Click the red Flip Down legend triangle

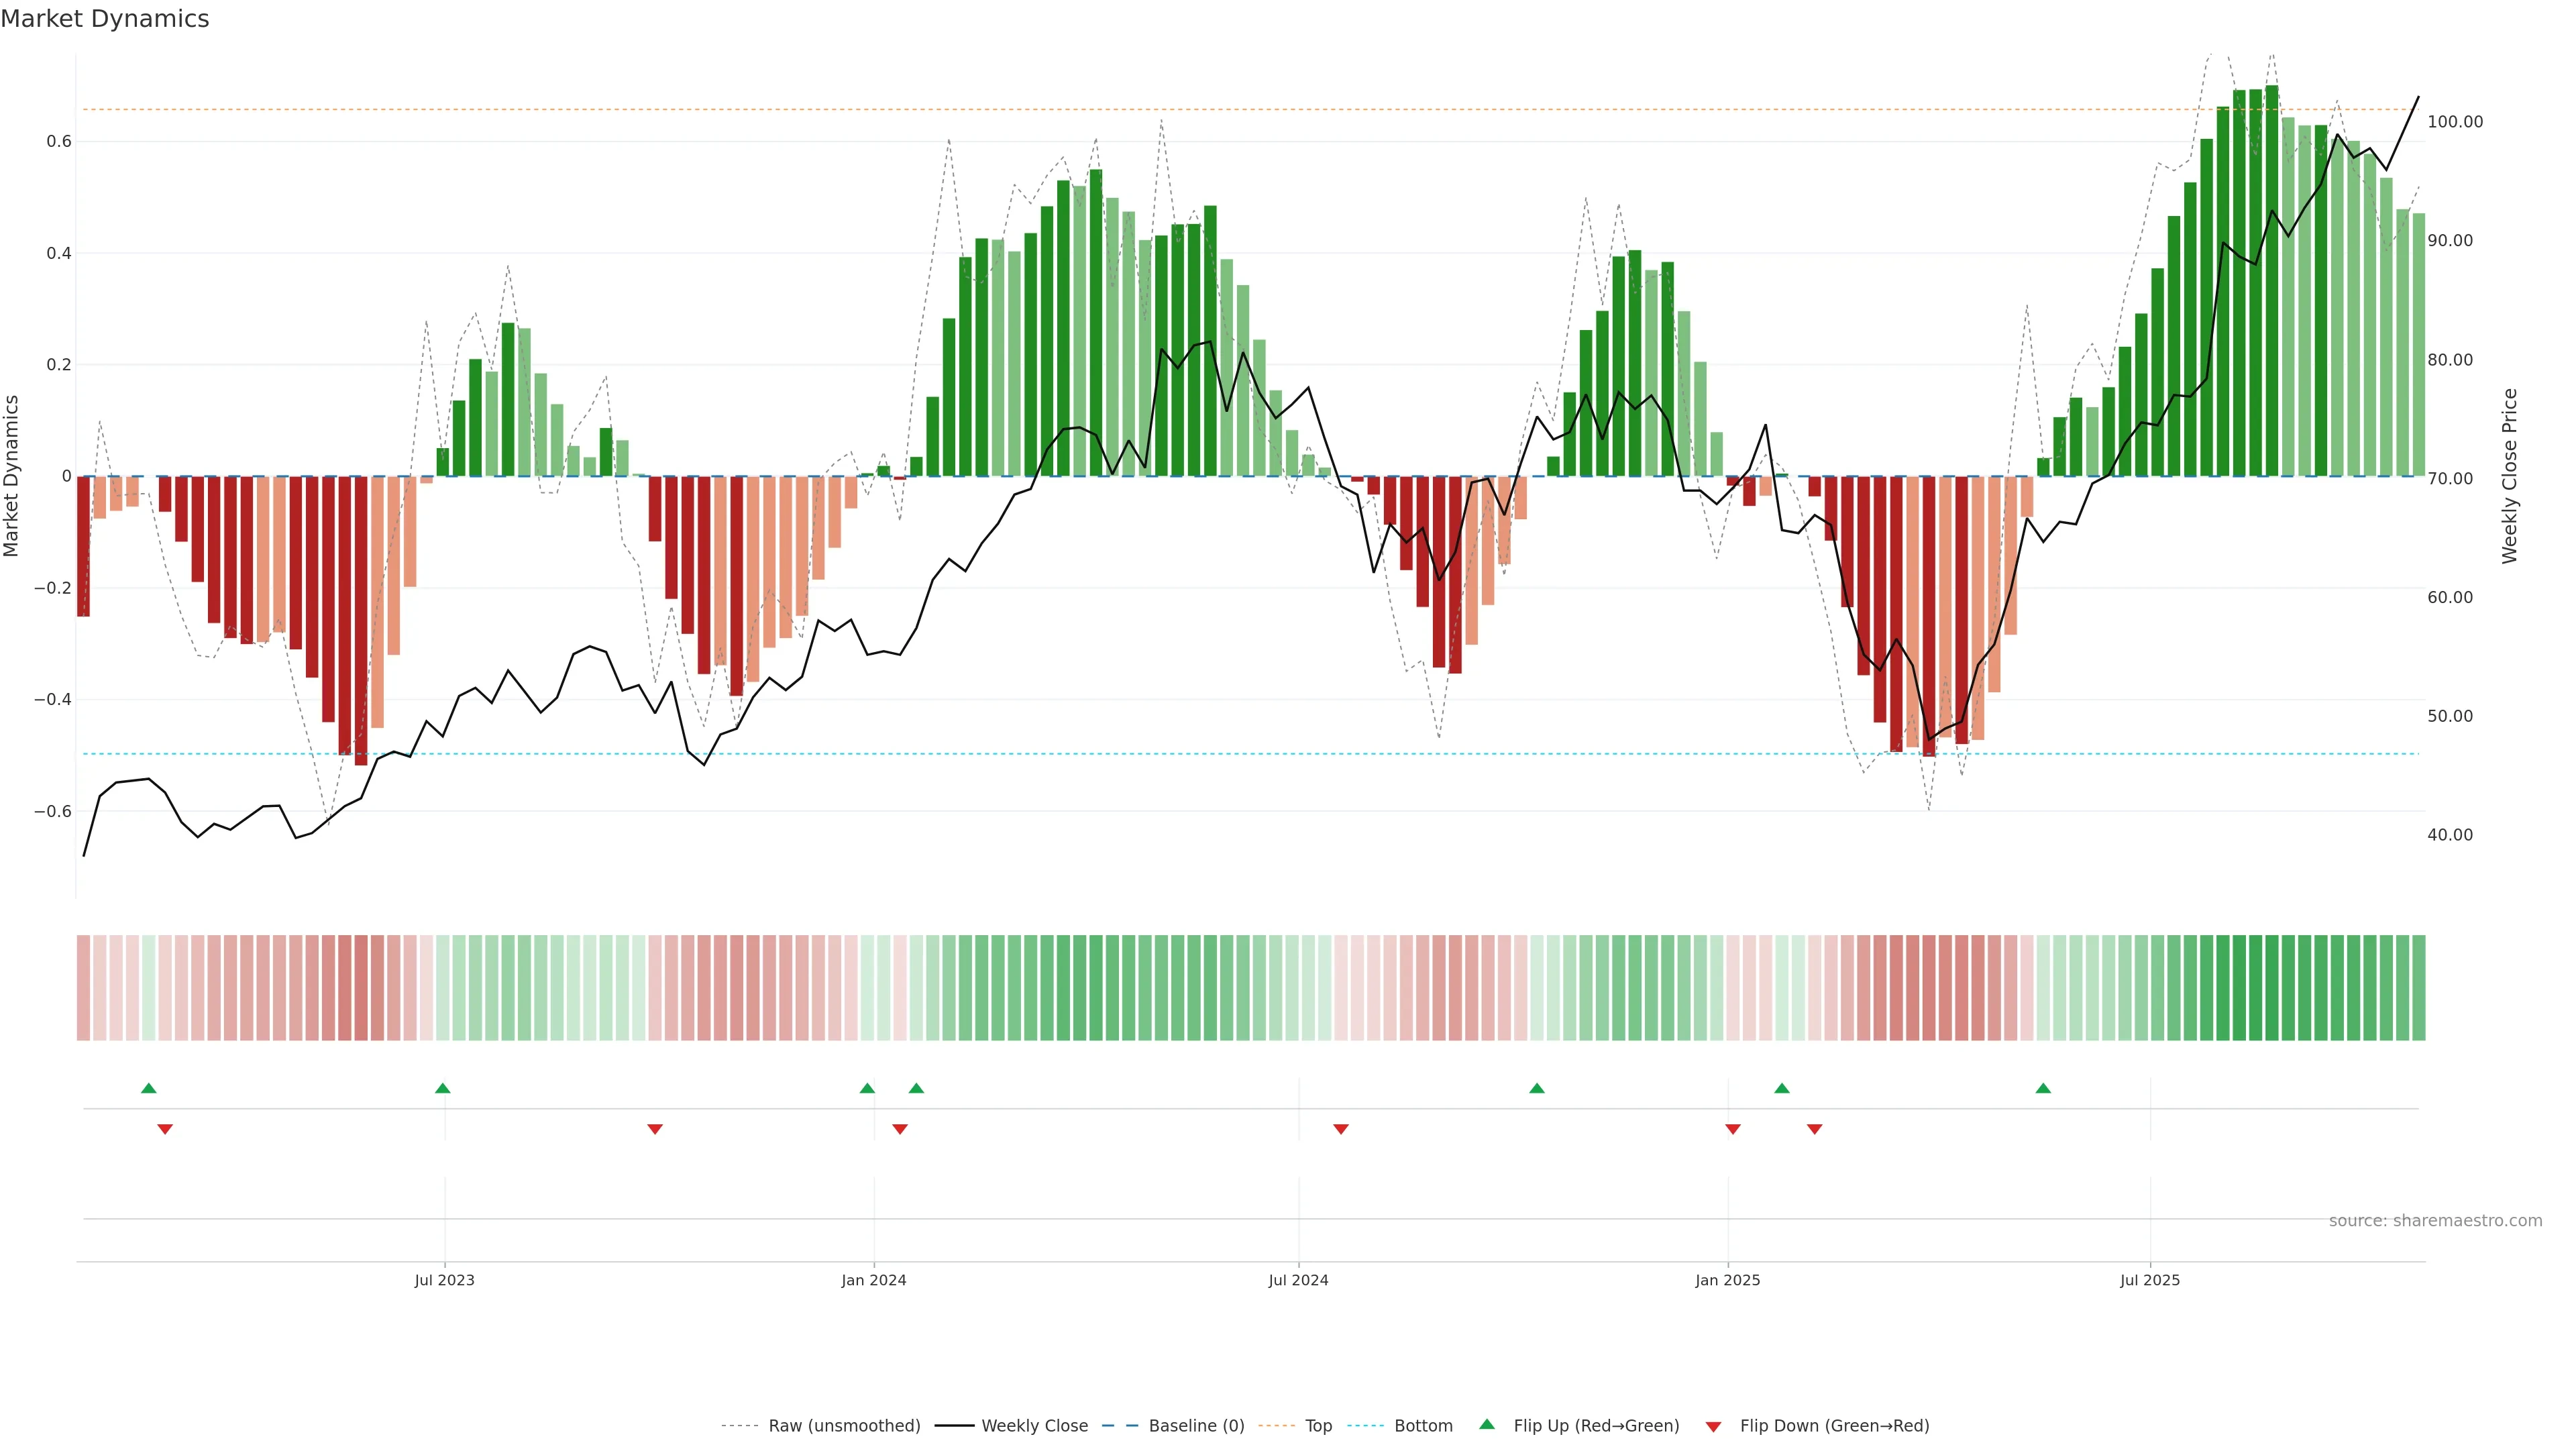tap(1713, 1426)
